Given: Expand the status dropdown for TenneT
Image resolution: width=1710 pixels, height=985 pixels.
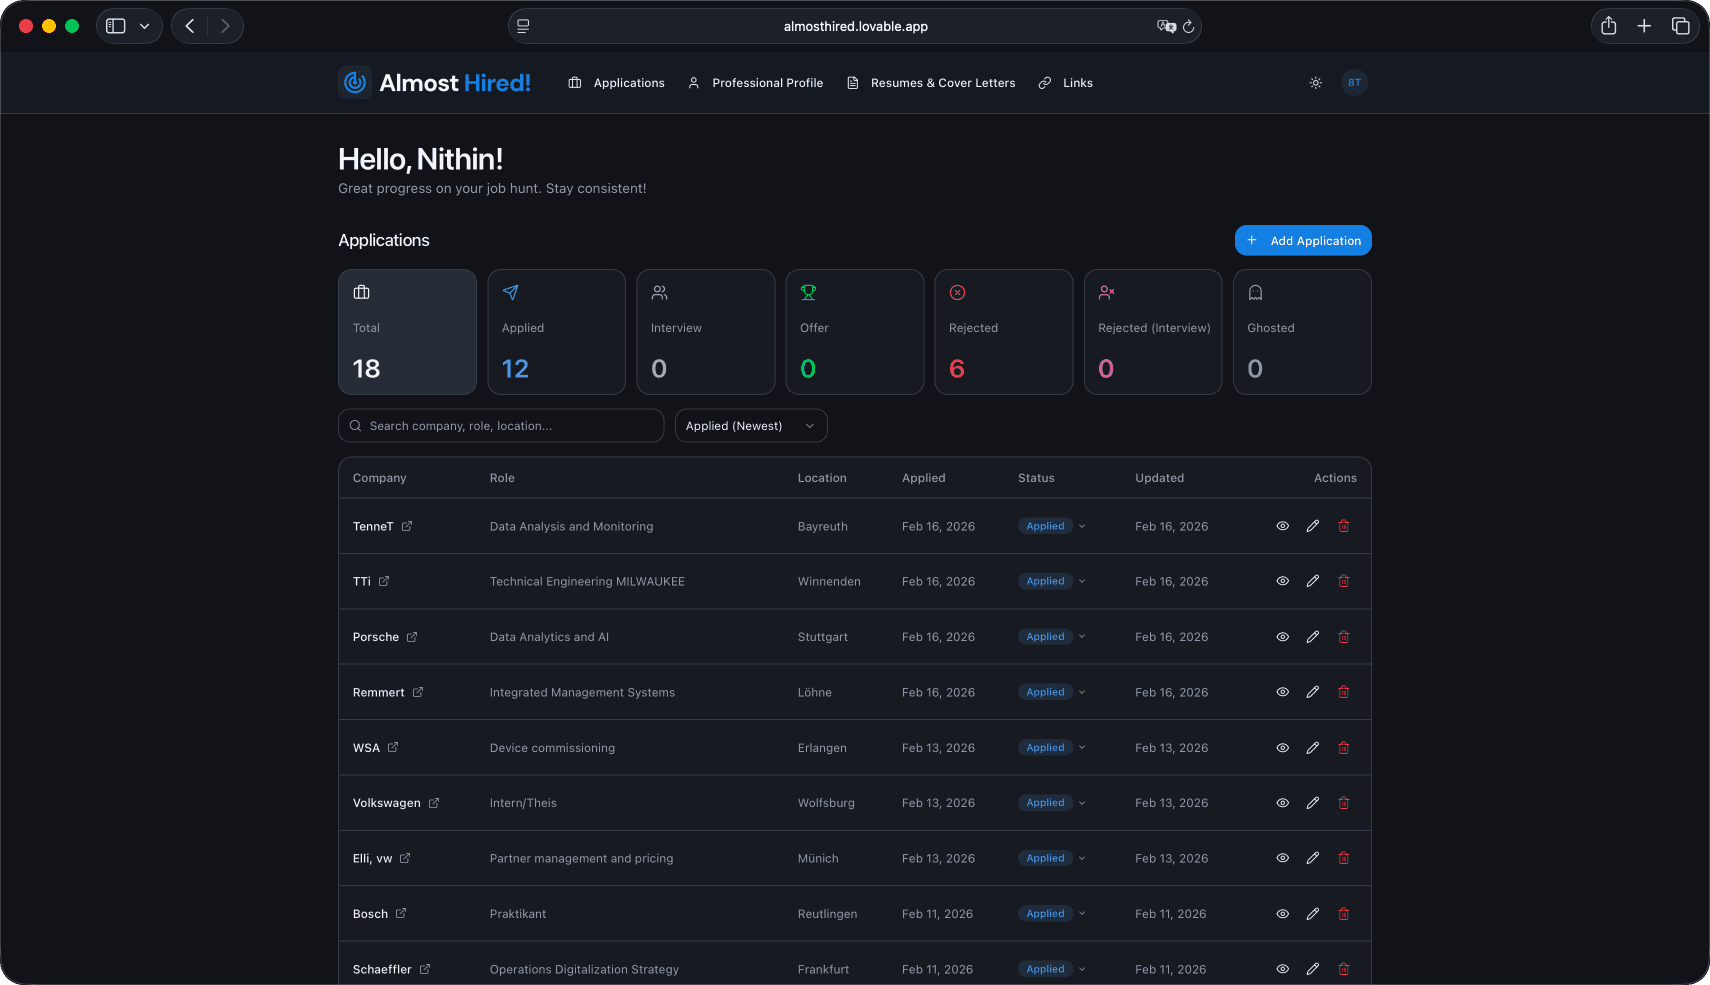Looking at the screenshot, I should click(1082, 526).
